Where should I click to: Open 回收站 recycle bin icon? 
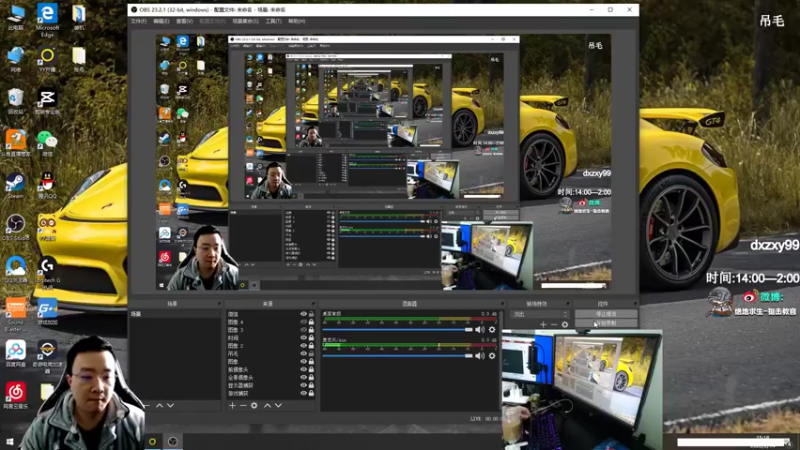(x=15, y=102)
